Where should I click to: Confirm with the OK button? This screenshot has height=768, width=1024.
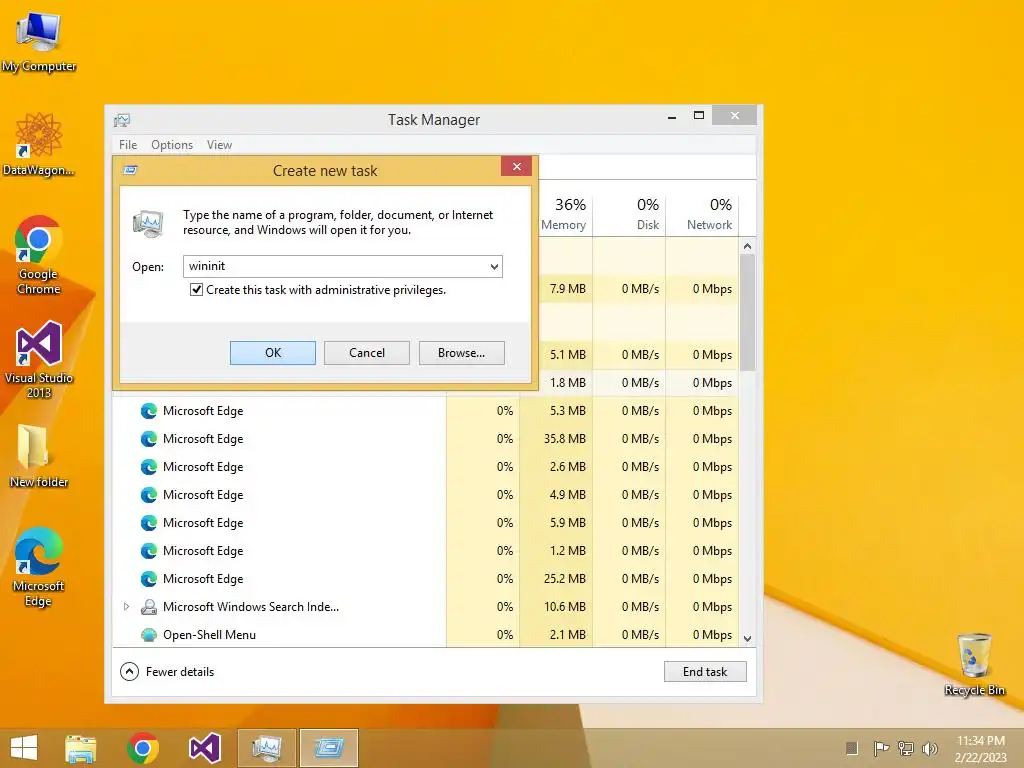[273, 353]
